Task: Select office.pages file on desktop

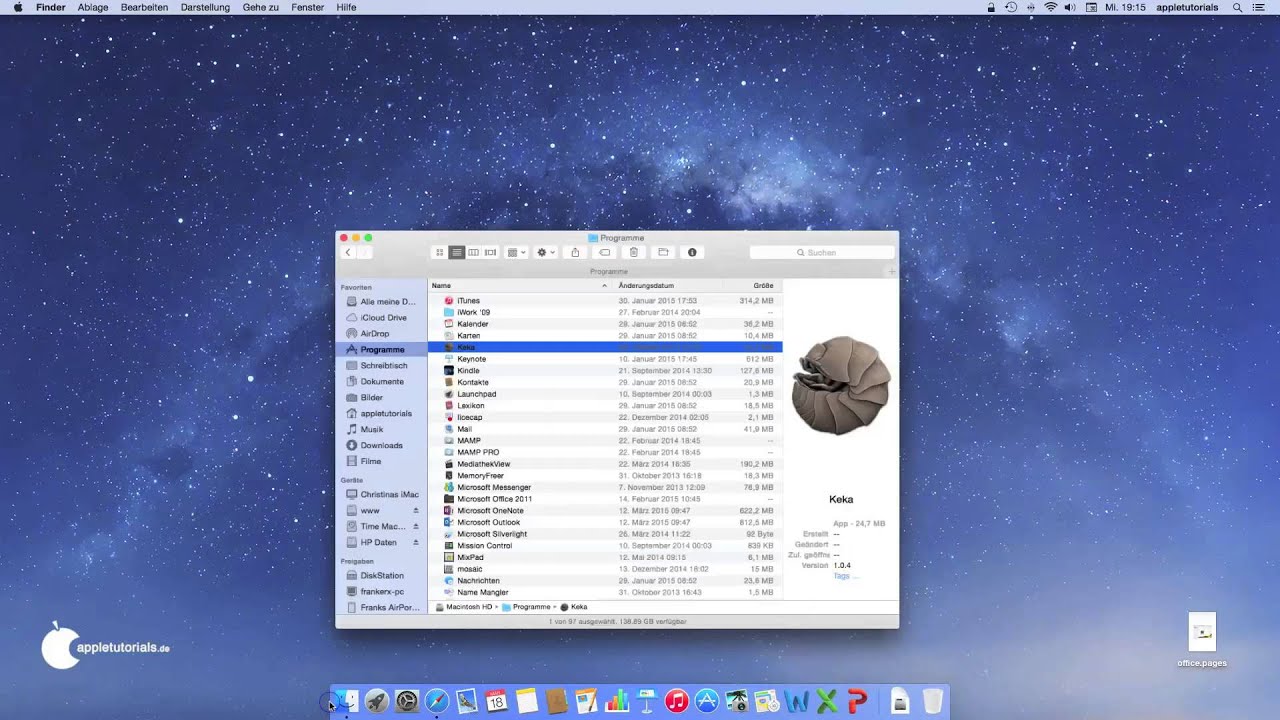Action: 1202,640
